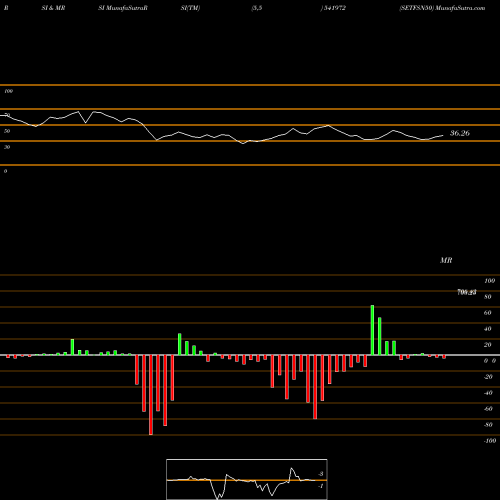This screenshot has width=500, height=500.
Task: Click the -3 label in mini chart
Action: [321, 474]
